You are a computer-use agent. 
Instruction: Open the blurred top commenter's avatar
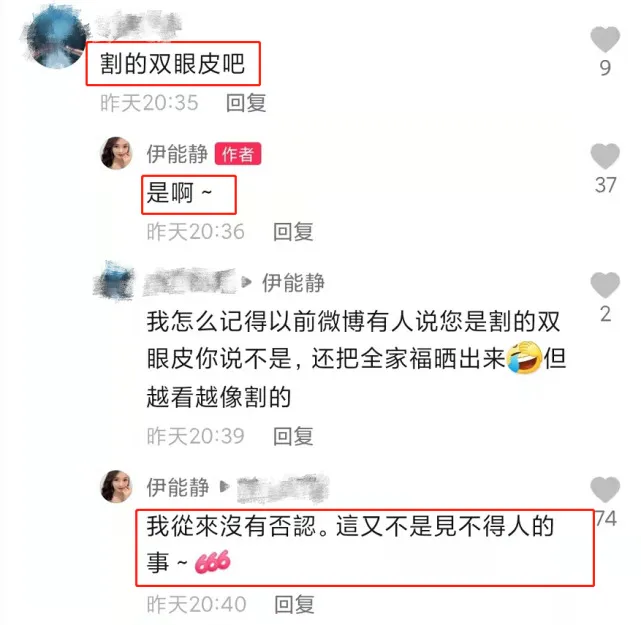pyautogui.click(x=56, y=38)
